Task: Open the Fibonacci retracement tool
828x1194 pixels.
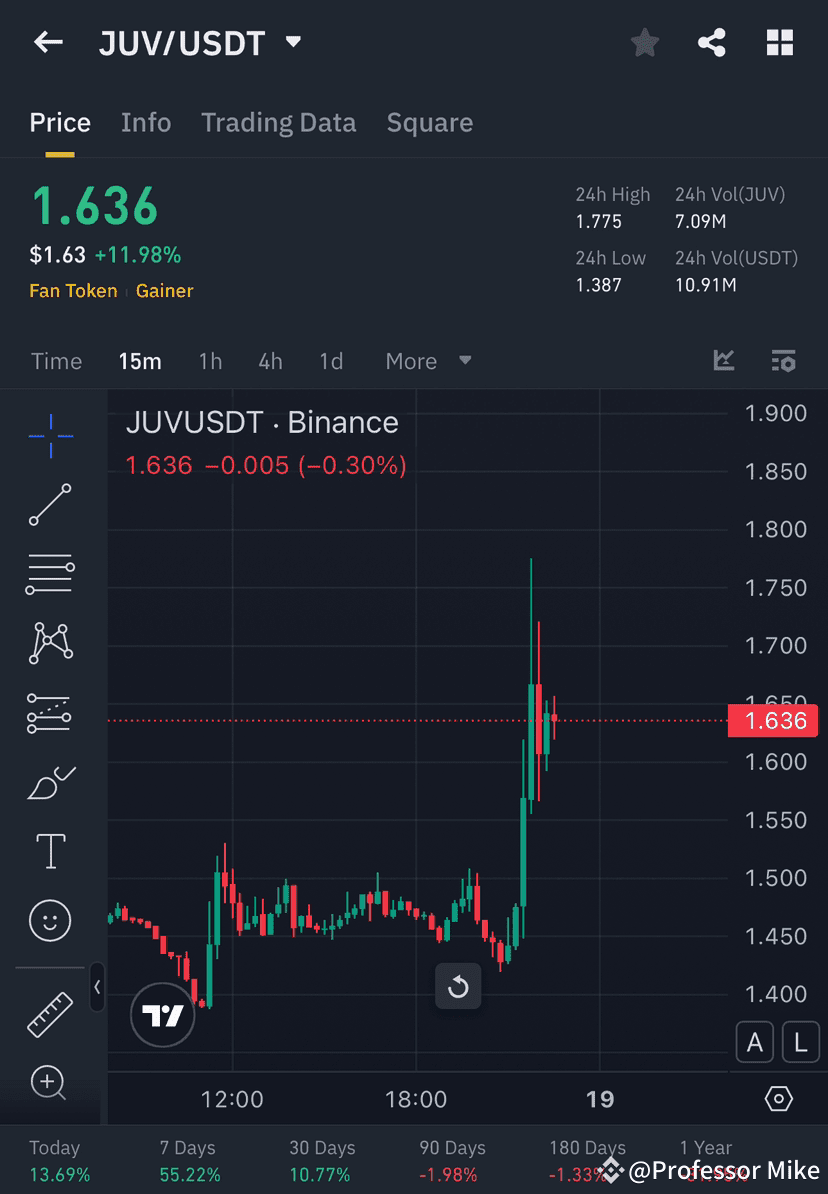Action: coord(50,574)
